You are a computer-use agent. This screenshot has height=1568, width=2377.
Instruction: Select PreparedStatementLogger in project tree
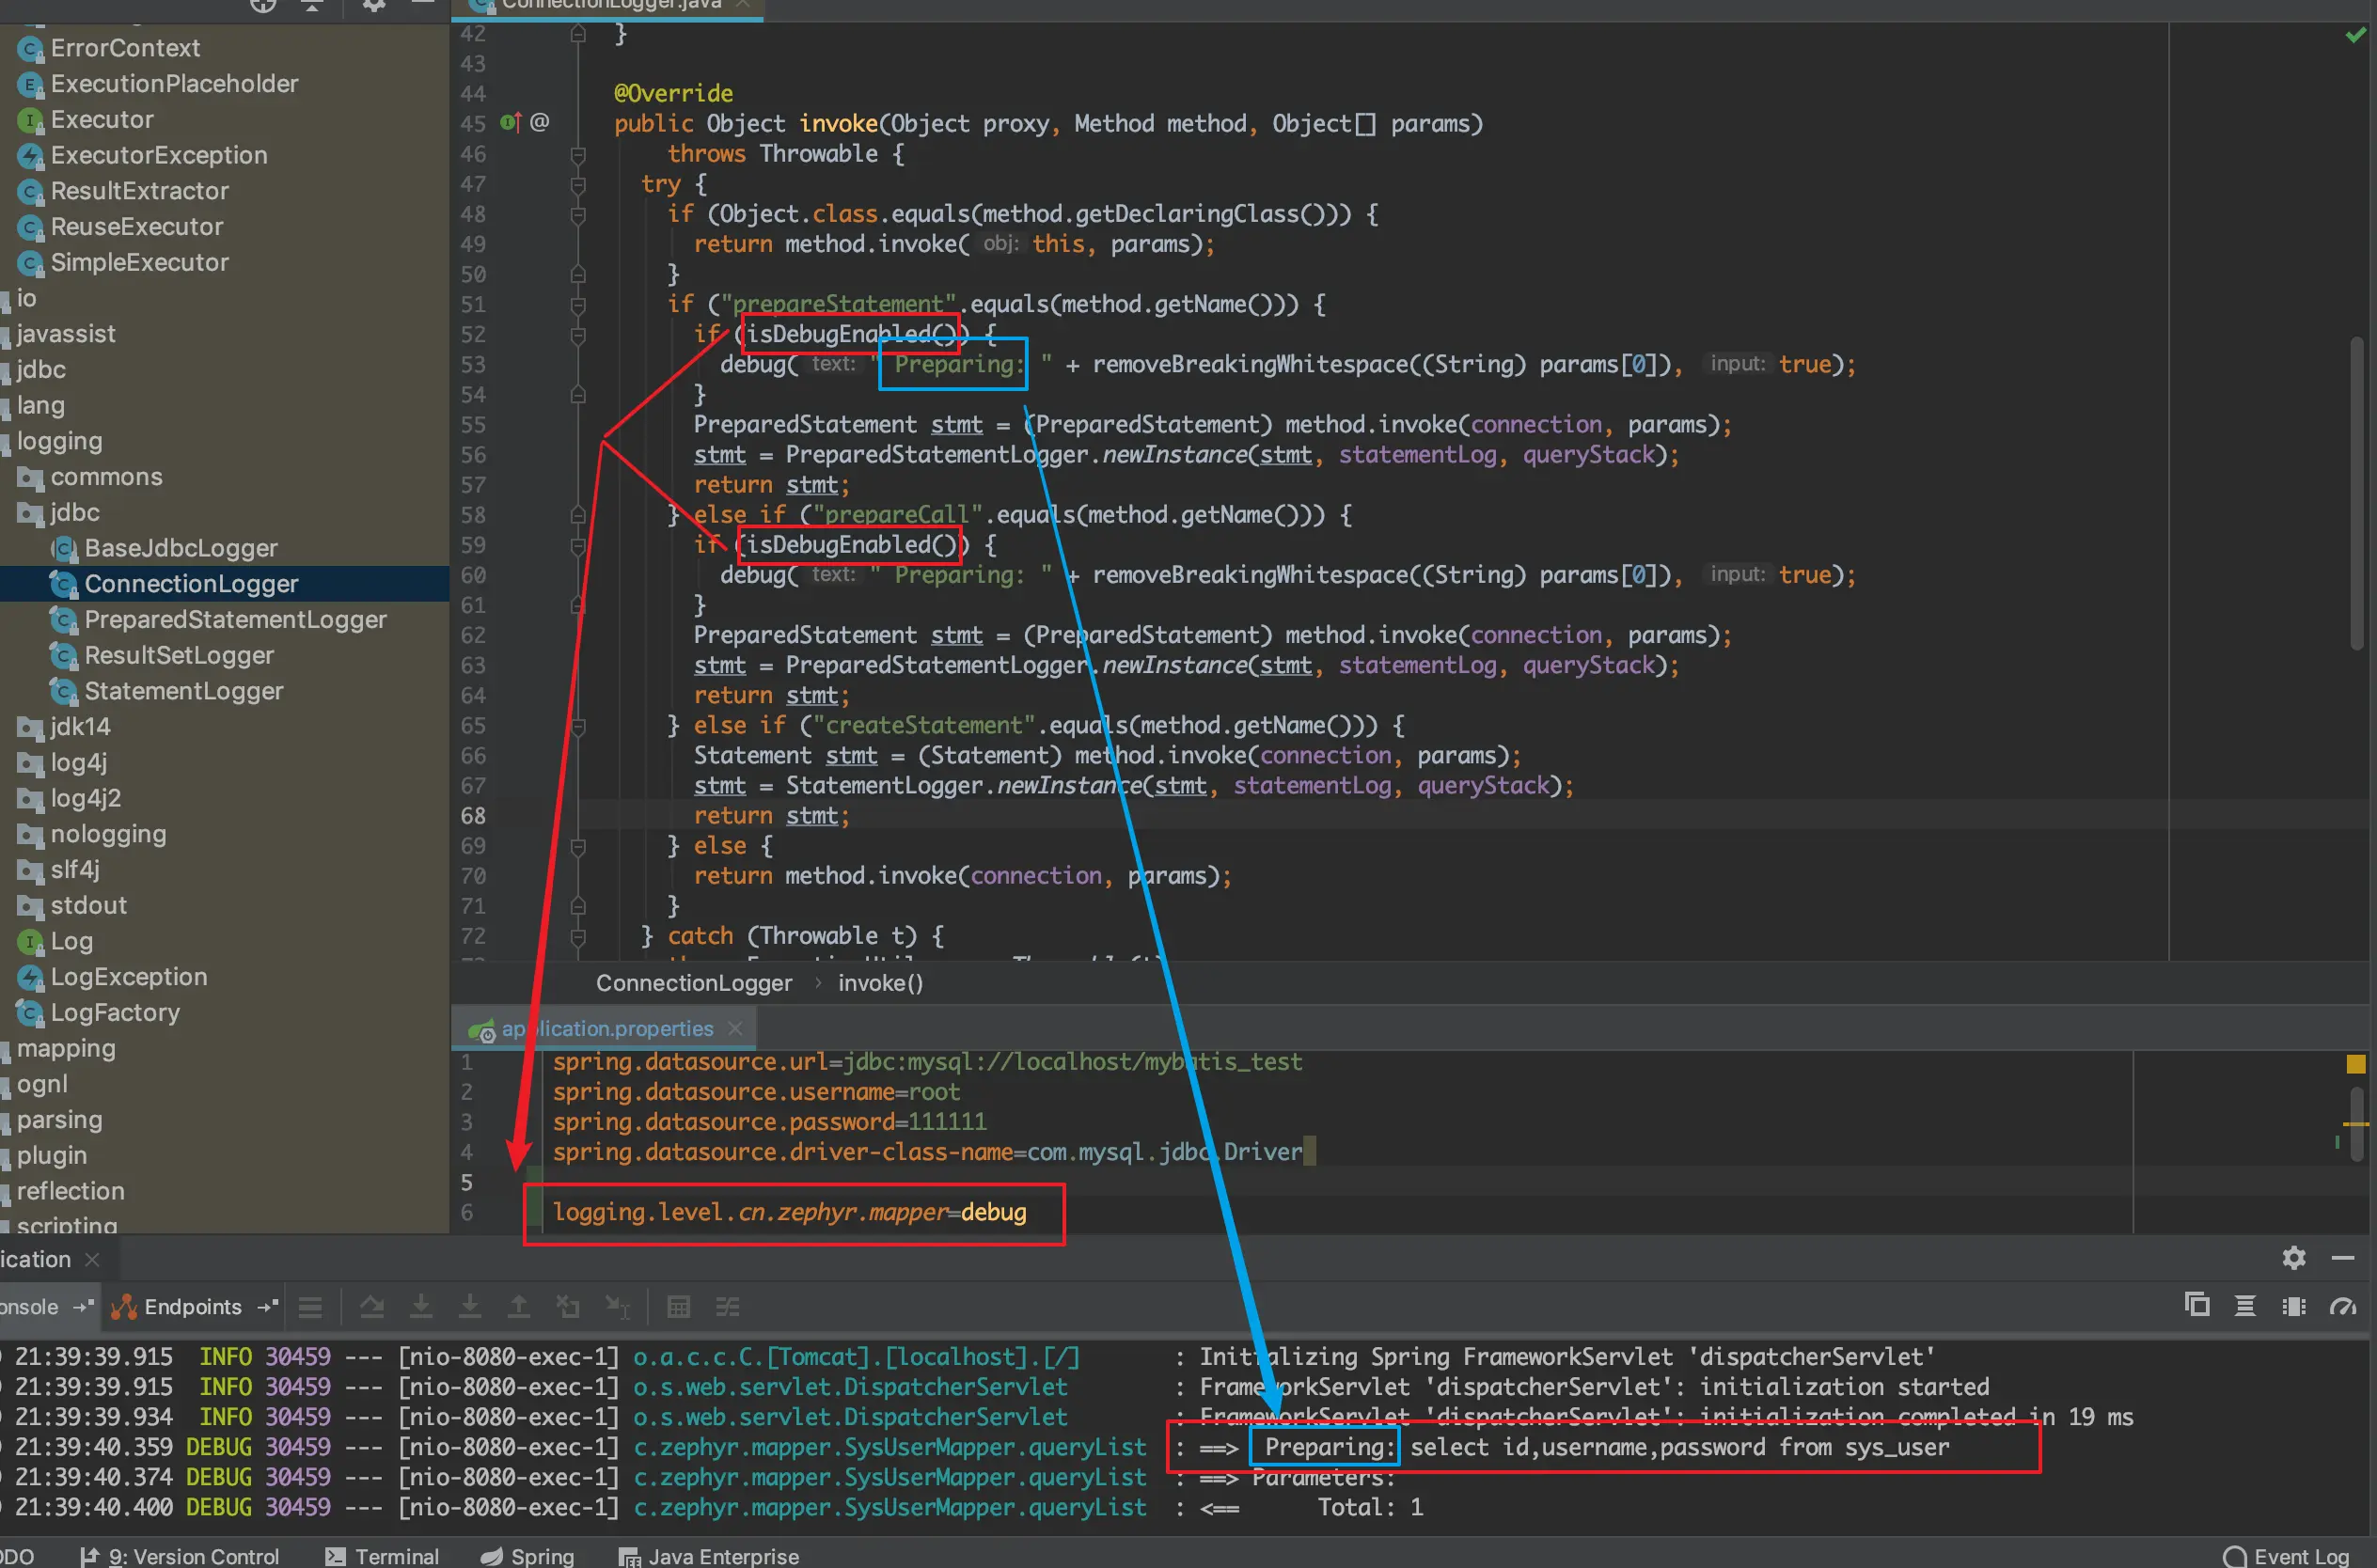point(234,620)
